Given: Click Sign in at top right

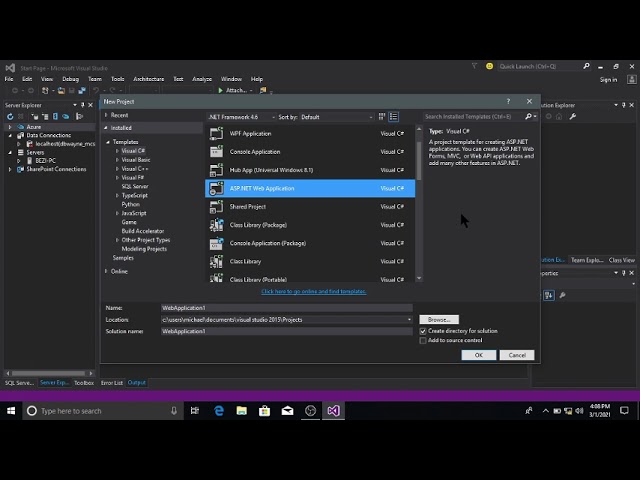Looking at the screenshot, I should click(608, 80).
